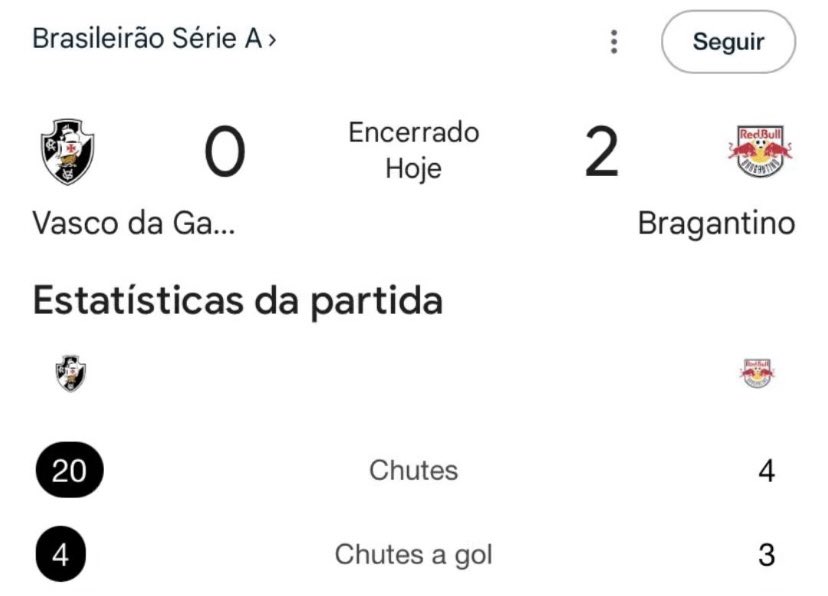Open the three-dot more options menu
Screen dimensions: 828x596
(614, 42)
